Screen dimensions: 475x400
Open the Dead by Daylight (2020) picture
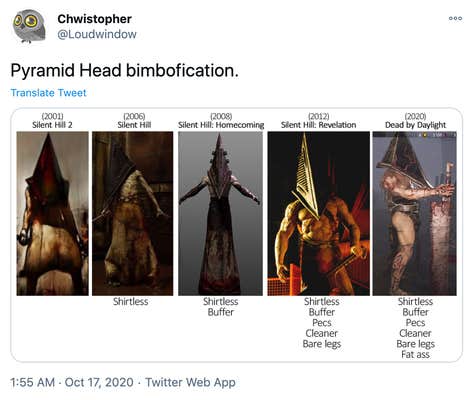point(415,213)
